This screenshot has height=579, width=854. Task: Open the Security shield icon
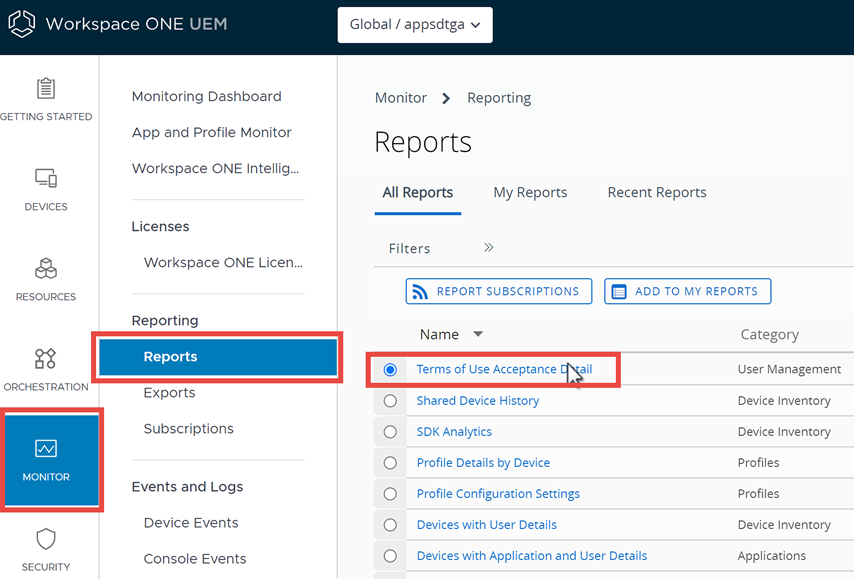coord(46,539)
